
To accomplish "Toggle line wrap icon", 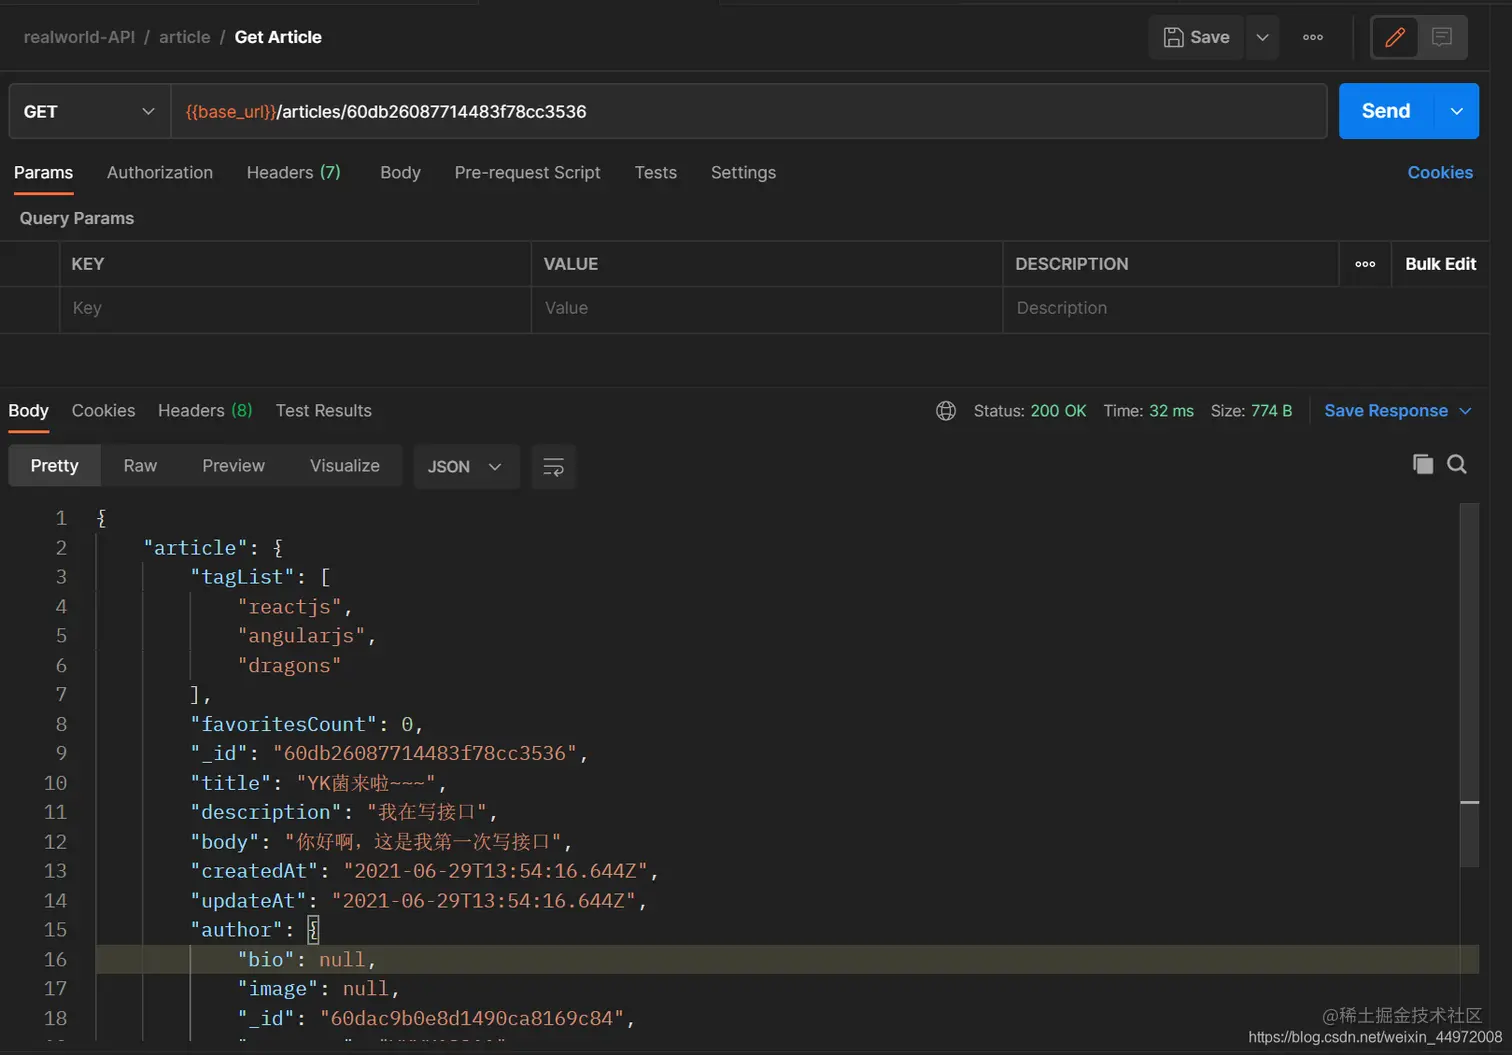I will tap(553, 467).
